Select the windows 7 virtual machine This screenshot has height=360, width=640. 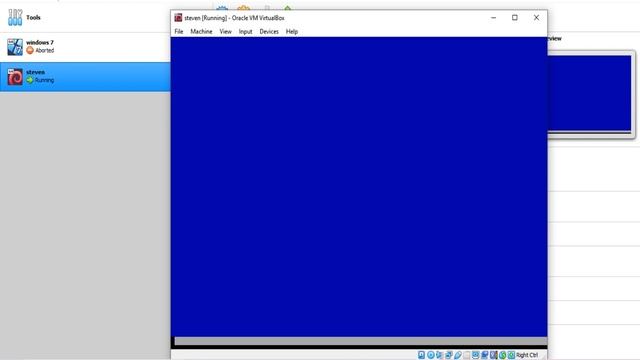point(85,47)
